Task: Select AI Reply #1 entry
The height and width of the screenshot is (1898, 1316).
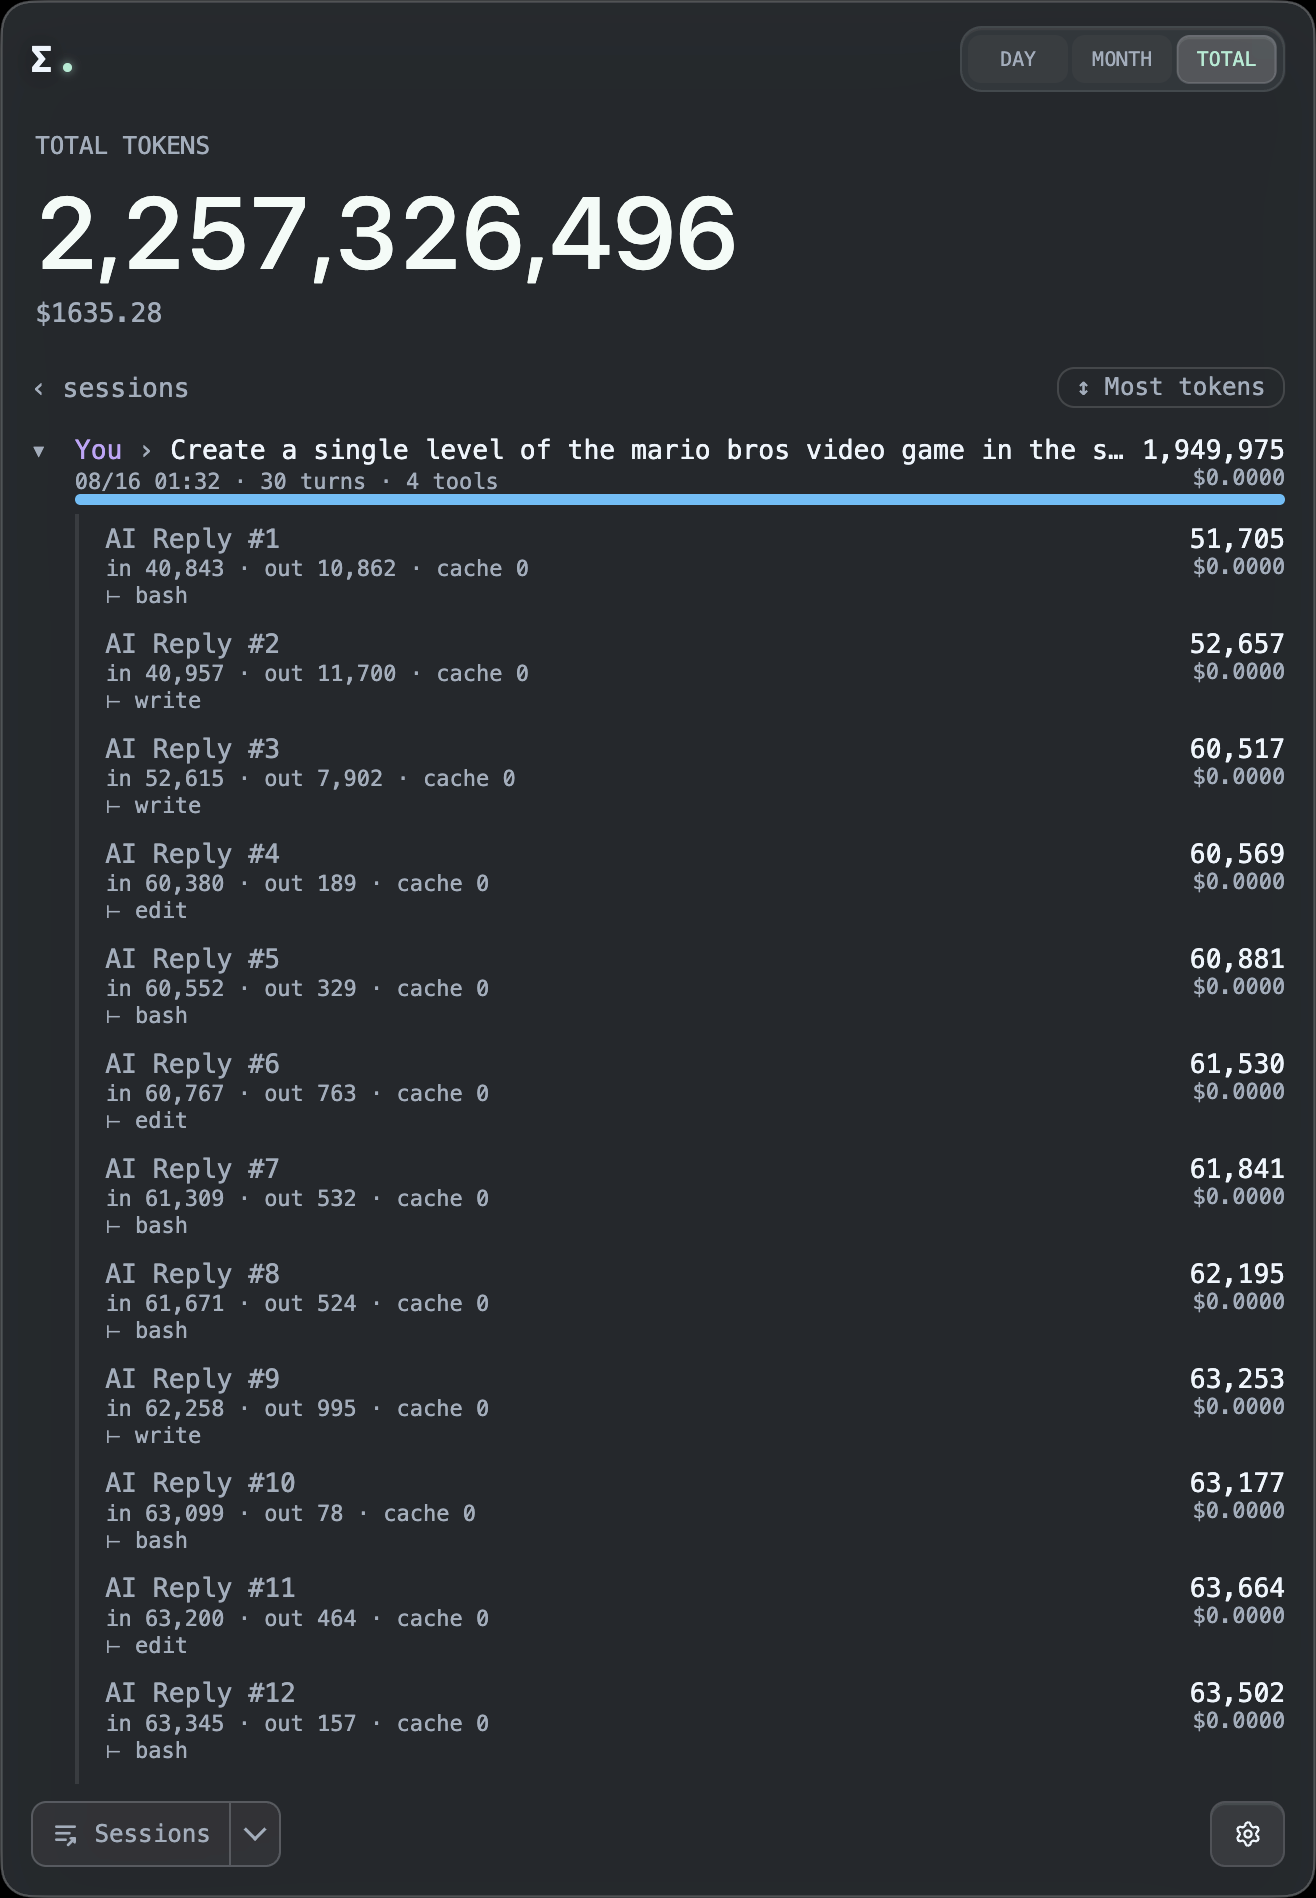Action: (x=694, y=566)
